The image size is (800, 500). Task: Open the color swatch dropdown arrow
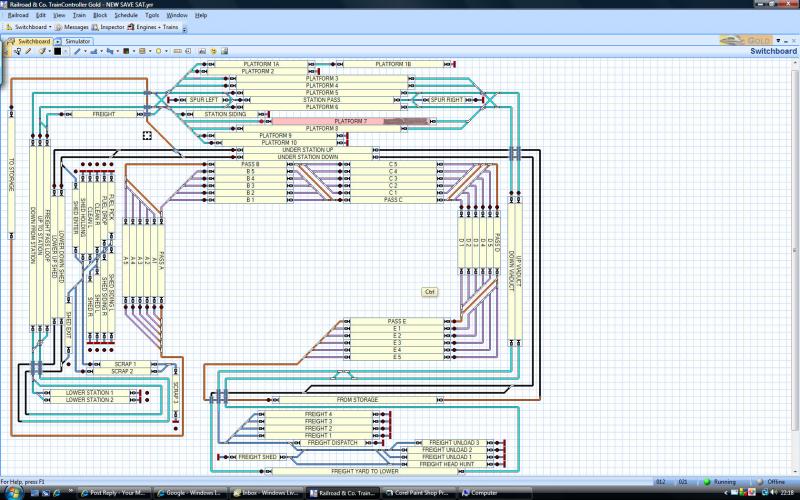[x=65, y=51]
